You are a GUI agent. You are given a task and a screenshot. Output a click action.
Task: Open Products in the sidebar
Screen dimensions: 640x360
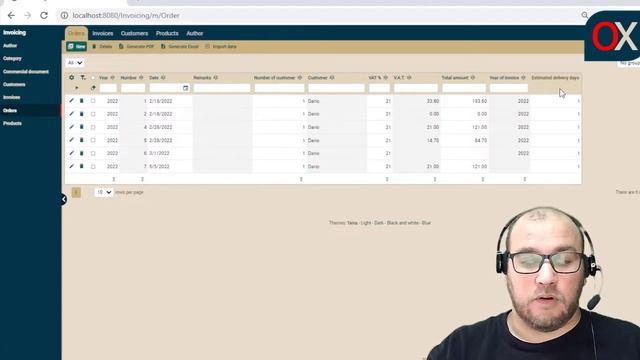(12, 123)
